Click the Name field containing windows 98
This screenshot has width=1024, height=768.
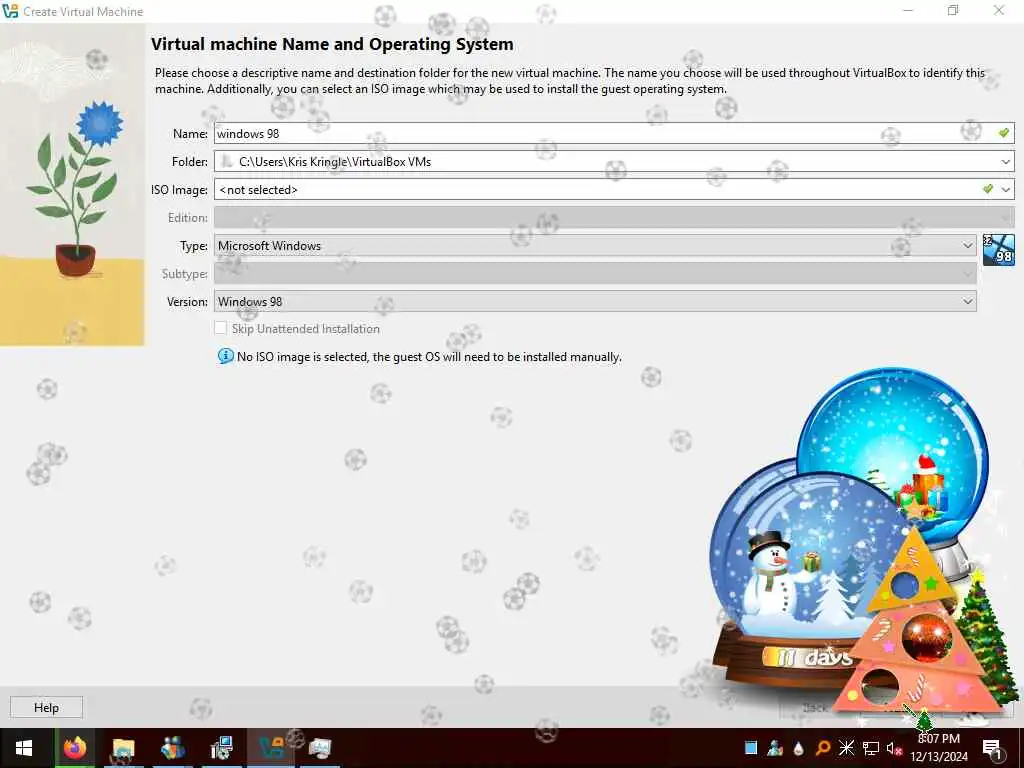click(614, 133)
